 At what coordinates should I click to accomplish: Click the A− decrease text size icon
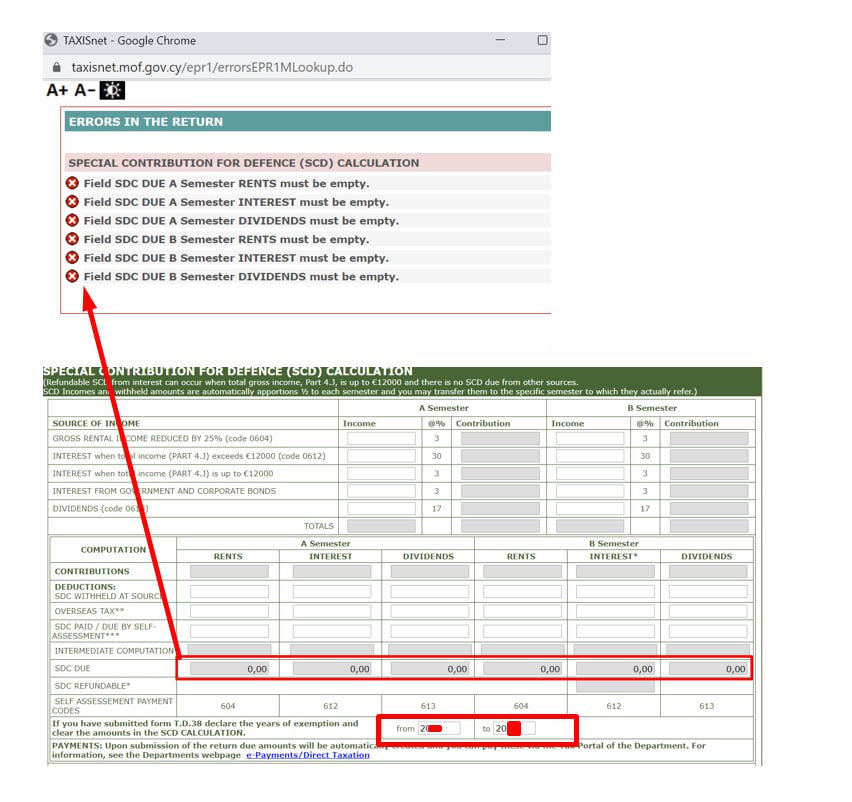click(x=85, y=91)
